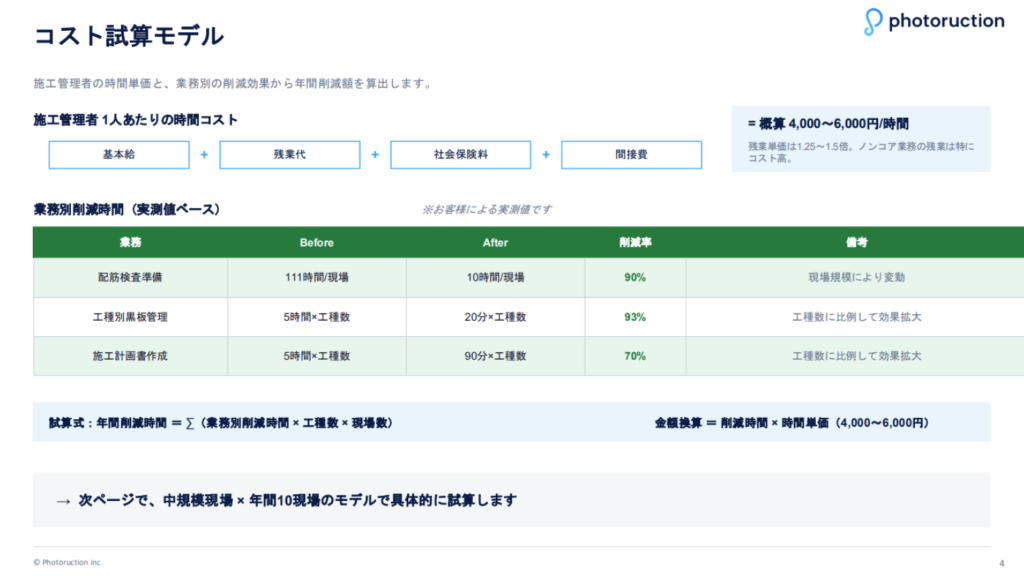Click the photoruction logo
Image resolution: width=1024 pixels, height=576 pixels.
tap(934, 22)
